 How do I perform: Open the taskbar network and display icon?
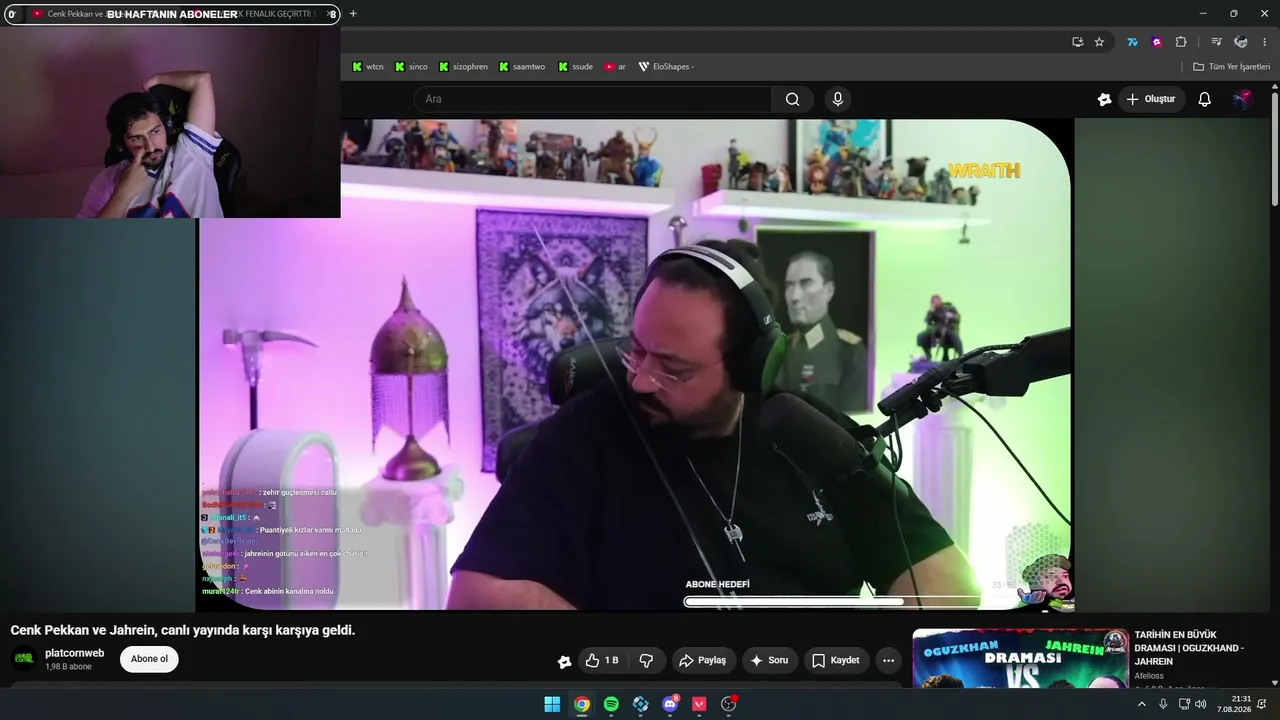(1184, 704)
